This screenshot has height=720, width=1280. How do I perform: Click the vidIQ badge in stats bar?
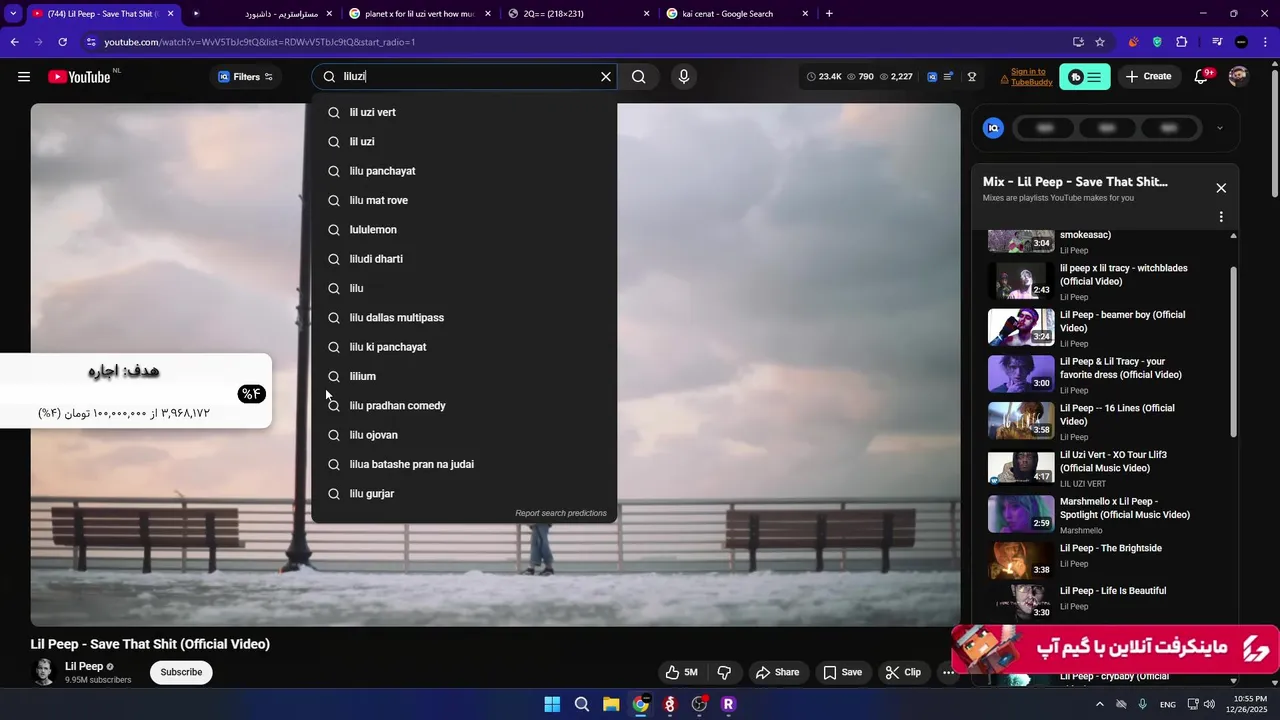click(932, 77)
